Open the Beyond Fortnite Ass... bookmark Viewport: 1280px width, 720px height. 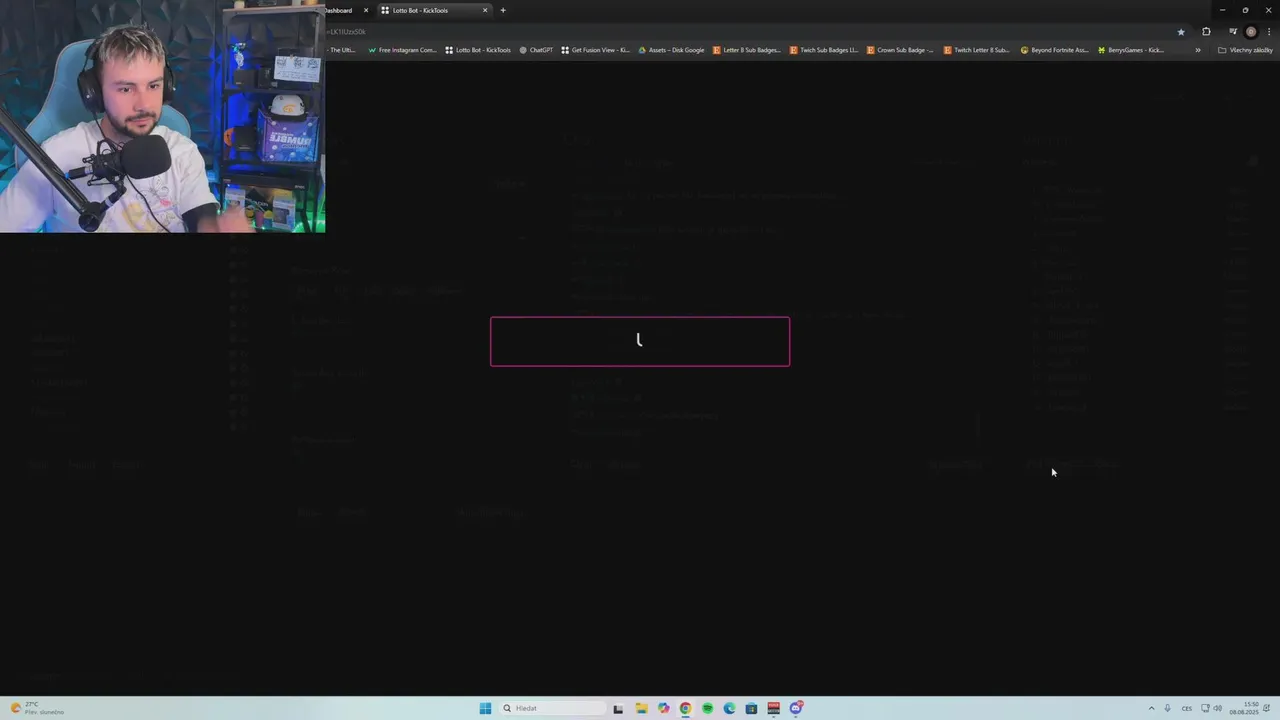1054,50
